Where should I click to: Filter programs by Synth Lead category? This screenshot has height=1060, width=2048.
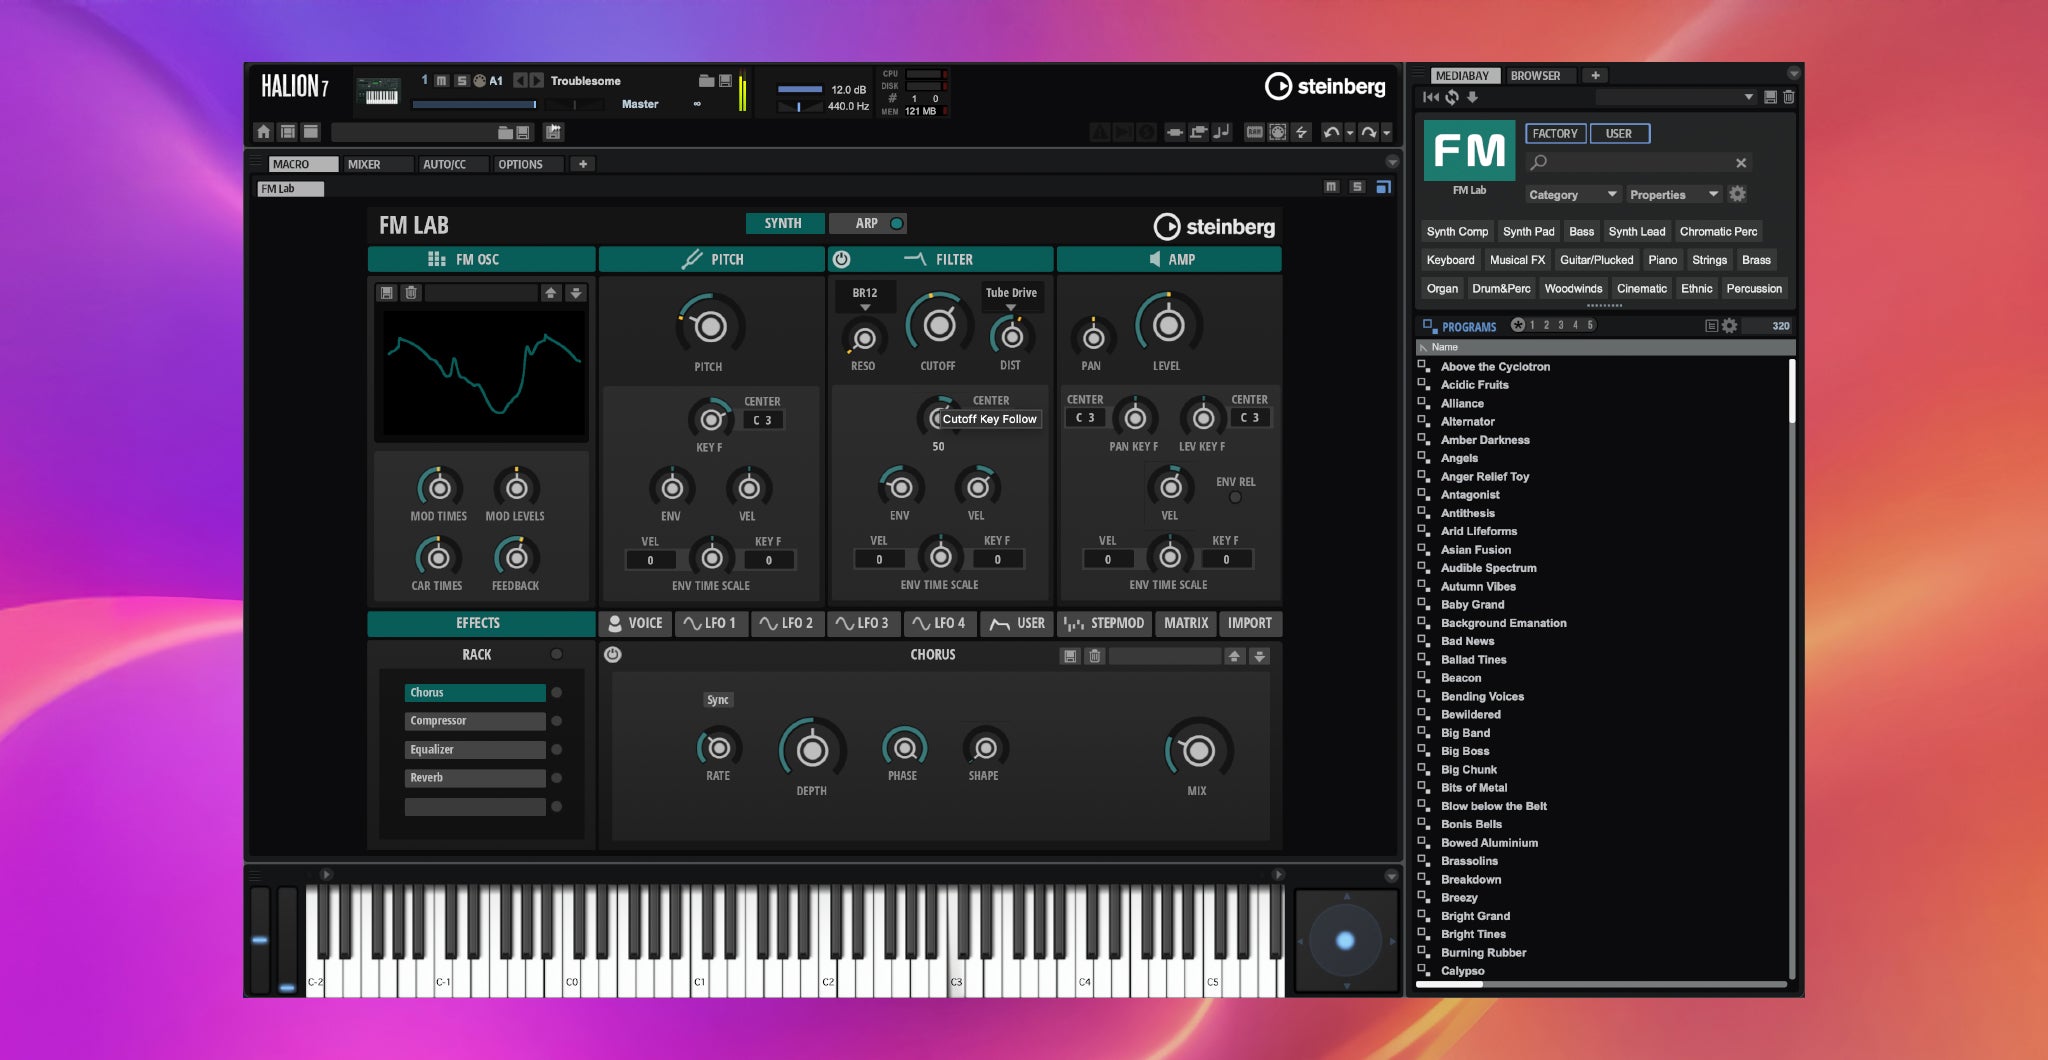1637,231
